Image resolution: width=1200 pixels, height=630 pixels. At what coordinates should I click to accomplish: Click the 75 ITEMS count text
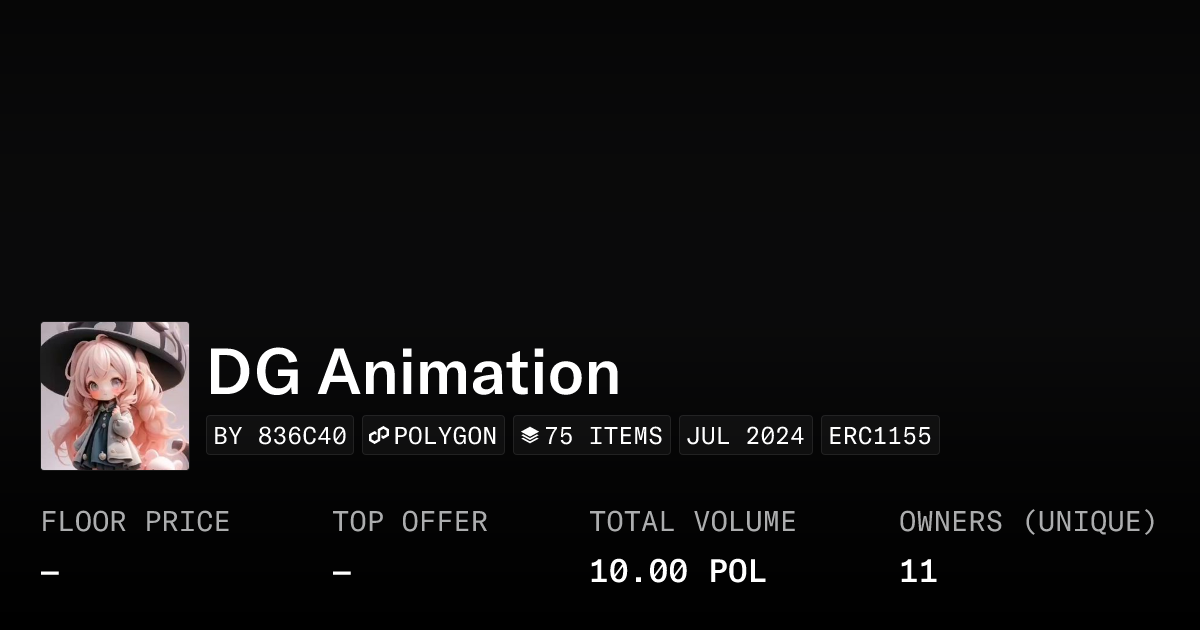(603, 436)
